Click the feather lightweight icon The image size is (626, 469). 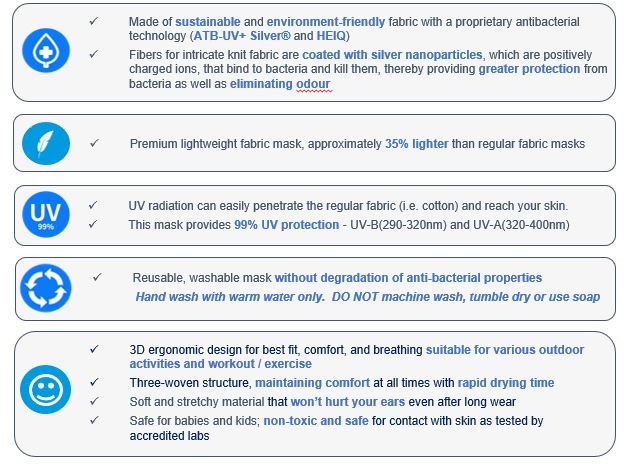46,144
